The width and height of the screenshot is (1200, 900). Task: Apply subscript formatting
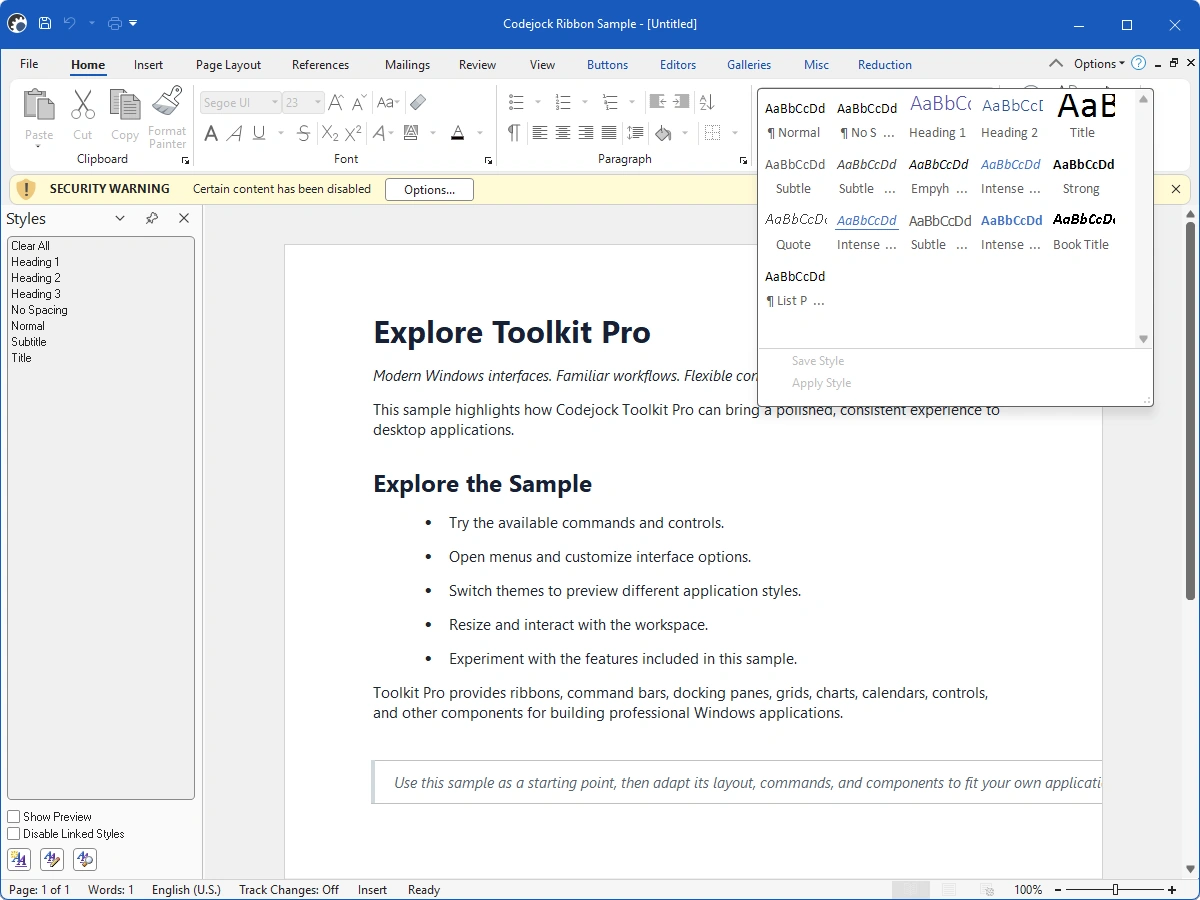(x=330, y=133)
